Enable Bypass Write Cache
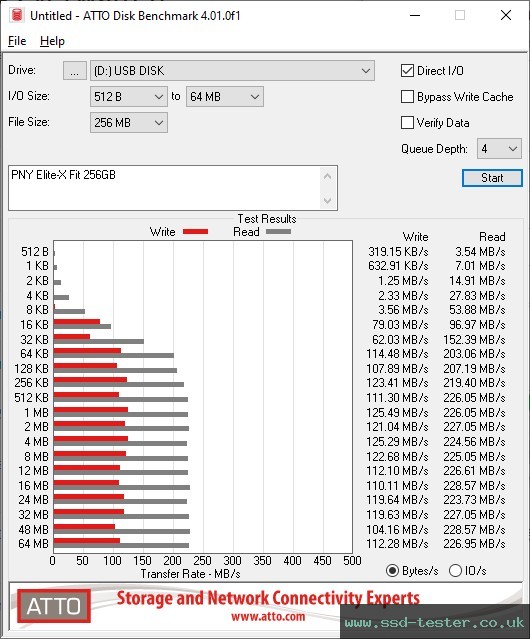 (x=407, y=97)
